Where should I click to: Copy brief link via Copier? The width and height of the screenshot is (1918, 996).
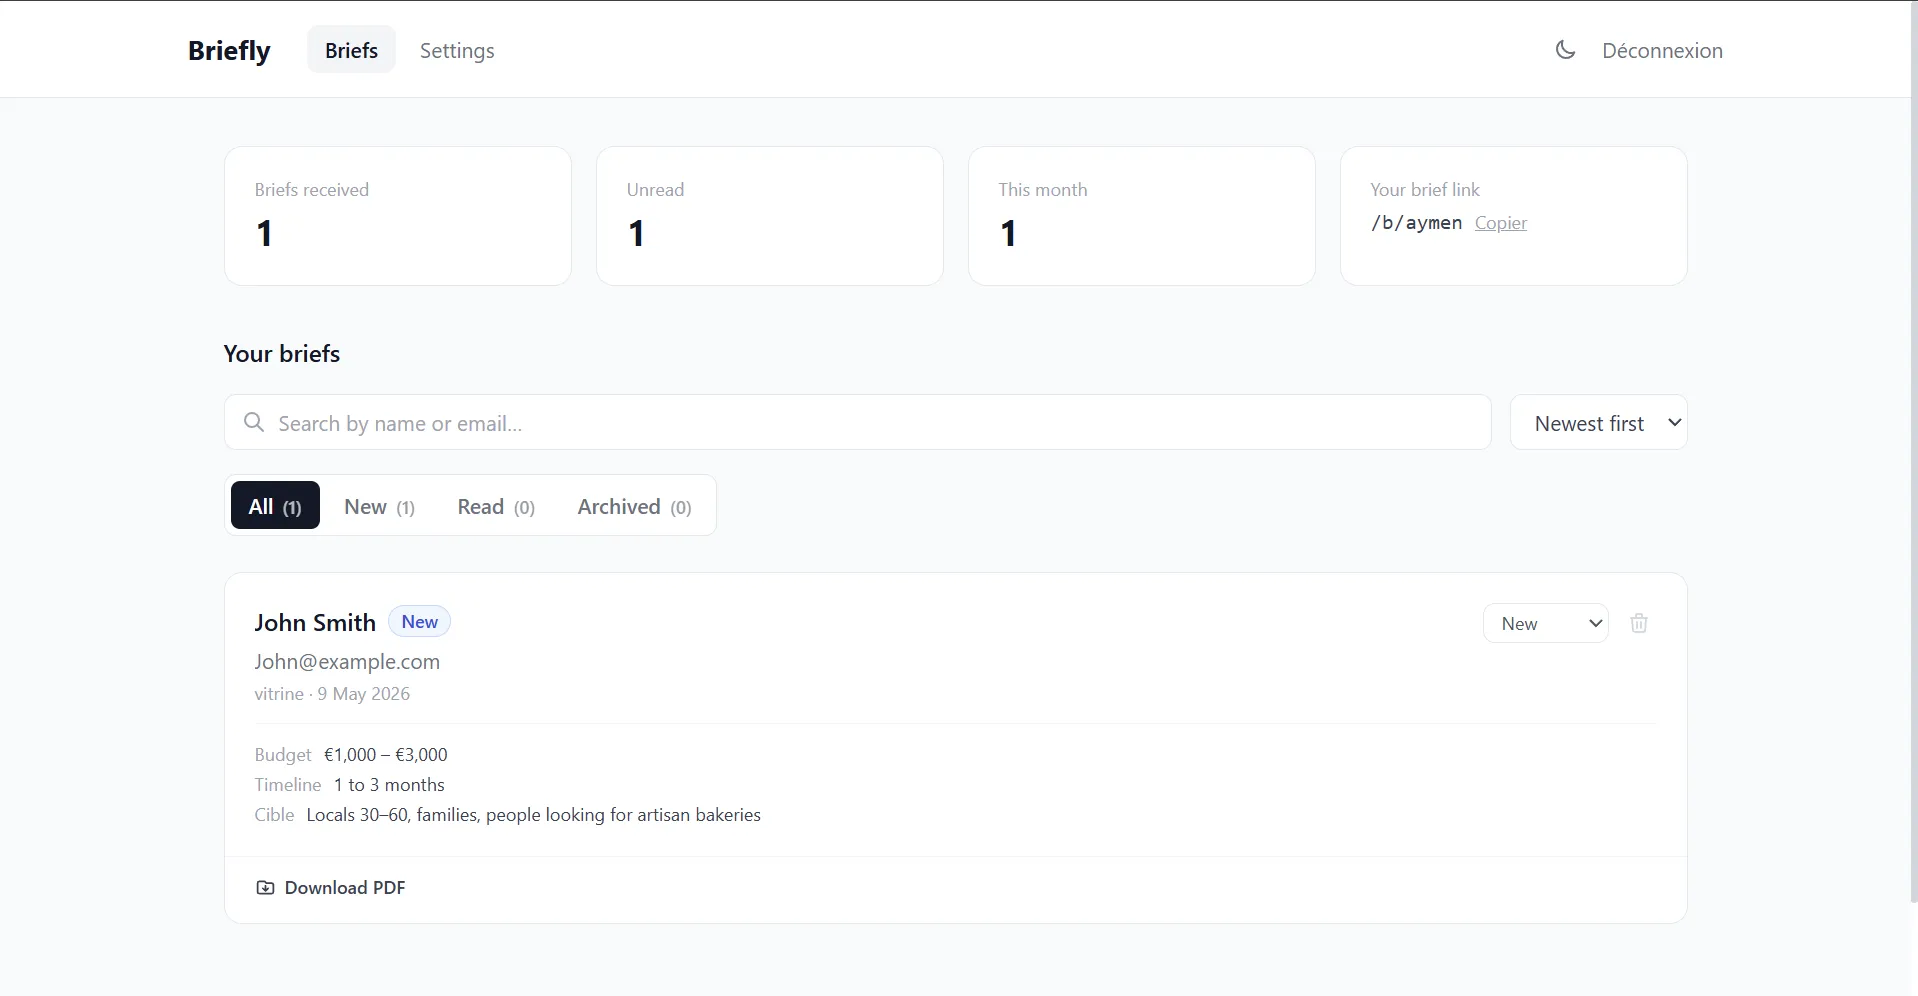[x=1500, y=223]
